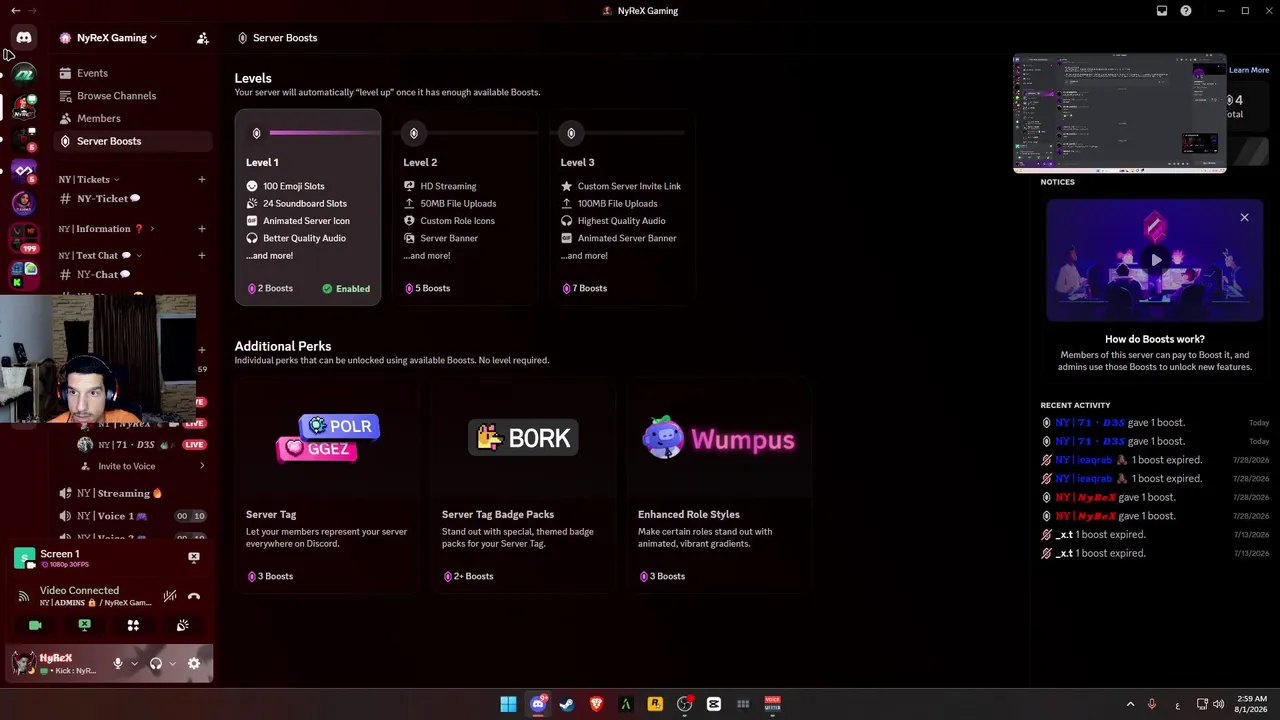
Task: Stop streaming Screen 1
Action: pyautogui.click(x=194, y=557)
